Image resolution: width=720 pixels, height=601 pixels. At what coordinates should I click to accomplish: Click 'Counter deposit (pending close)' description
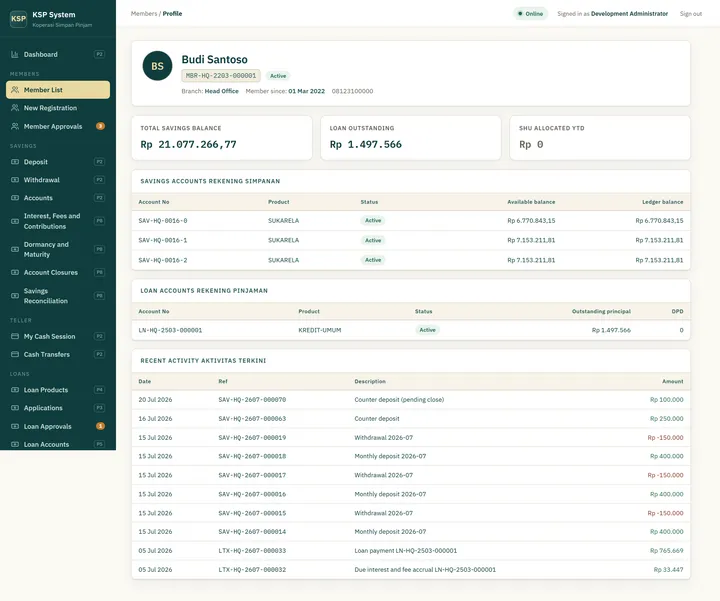[399, 400]
